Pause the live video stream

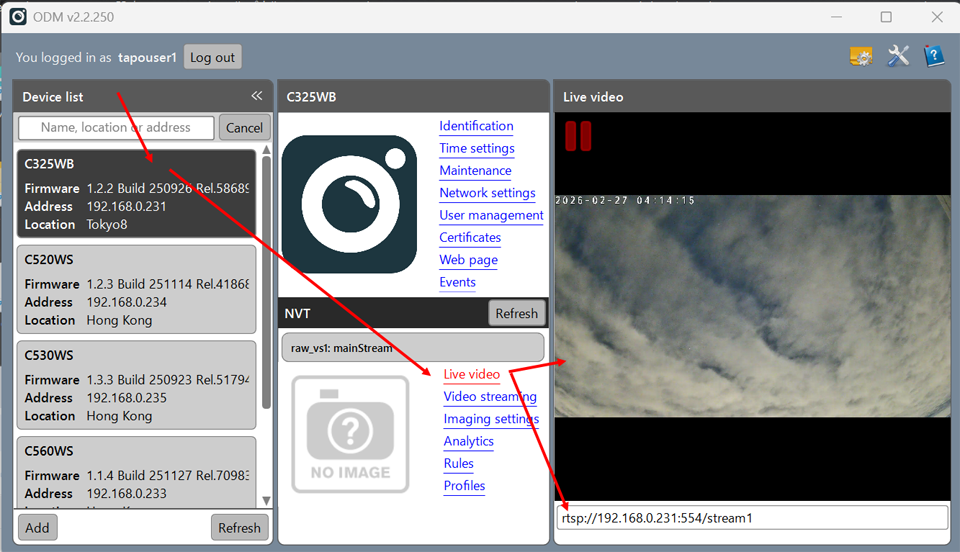pyautogui.click(x=578, y=136)
